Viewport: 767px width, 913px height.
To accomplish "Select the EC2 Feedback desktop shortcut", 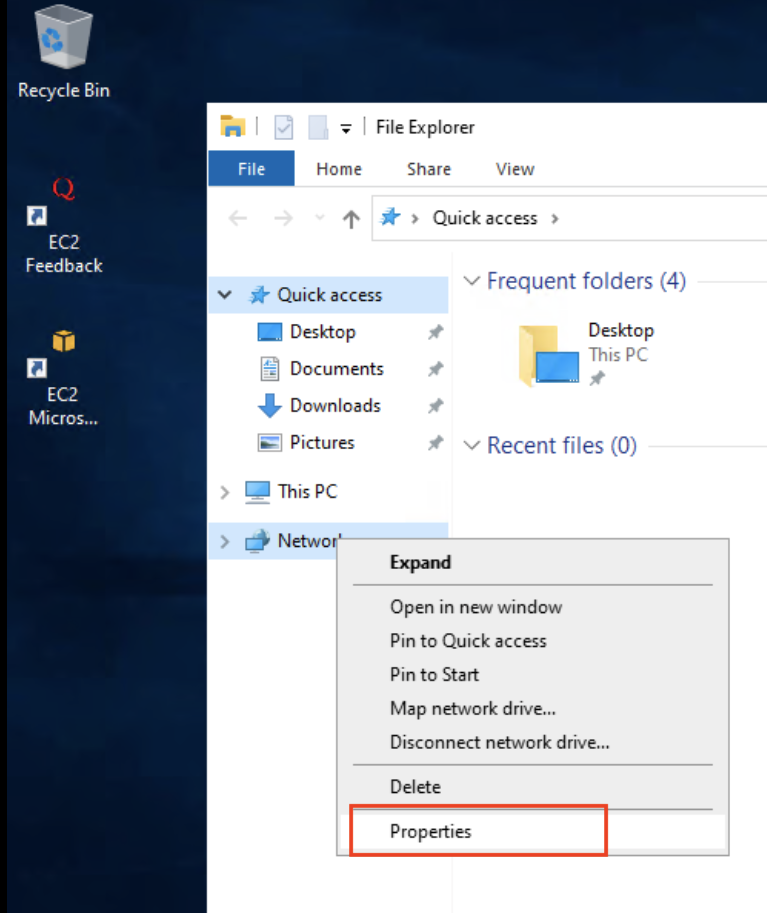I will click(x=63, y=226).
